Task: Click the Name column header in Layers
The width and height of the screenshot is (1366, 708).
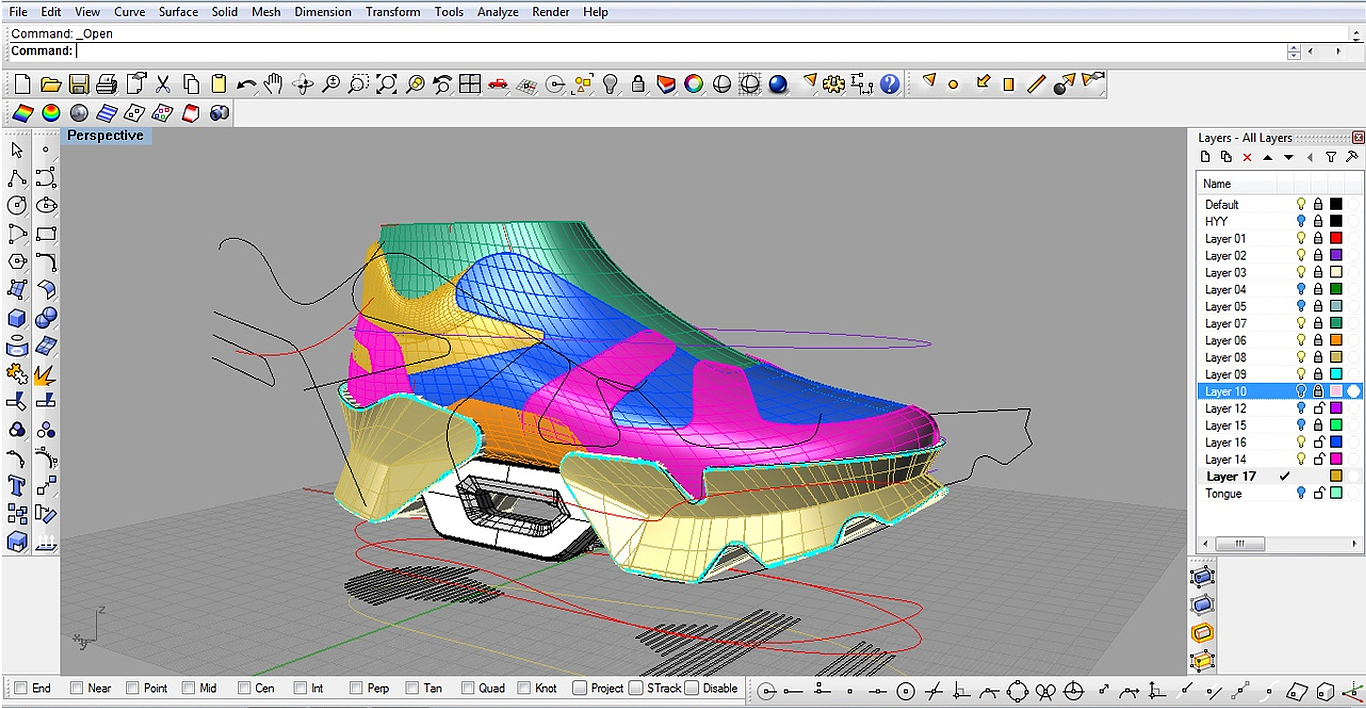Action: [1217, 184]
